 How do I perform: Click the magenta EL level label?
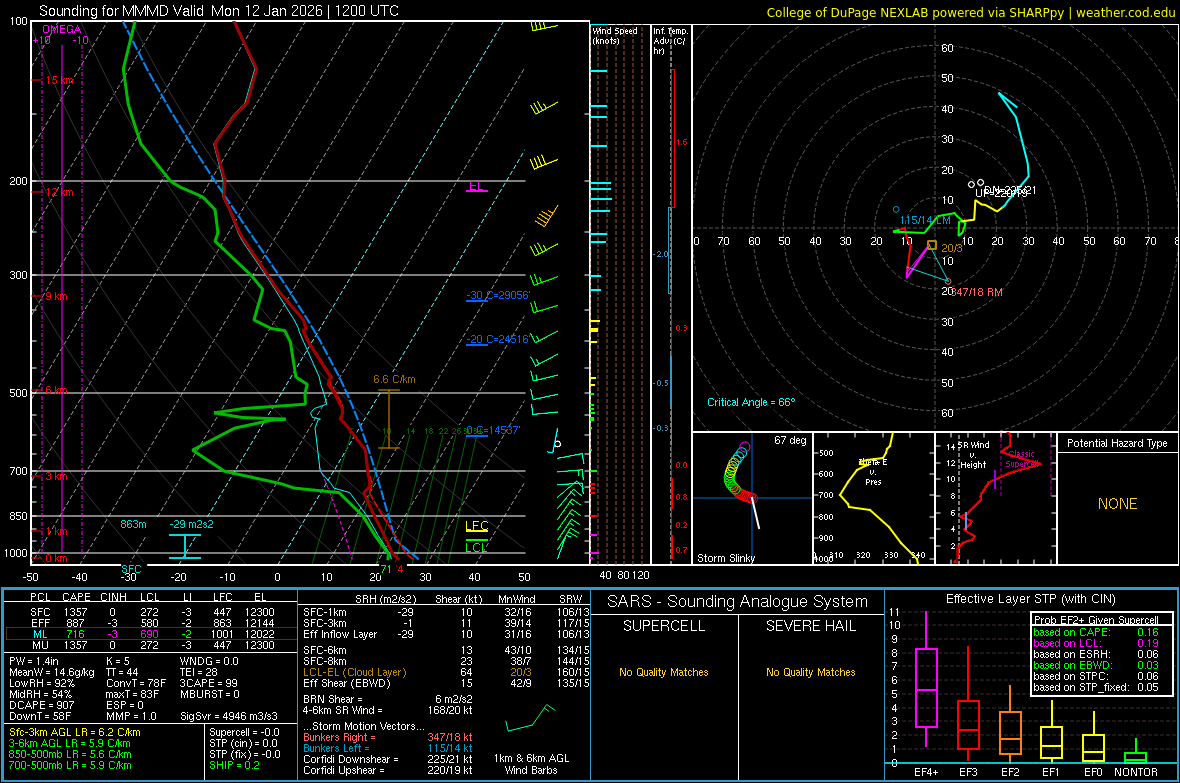point(476,186)
